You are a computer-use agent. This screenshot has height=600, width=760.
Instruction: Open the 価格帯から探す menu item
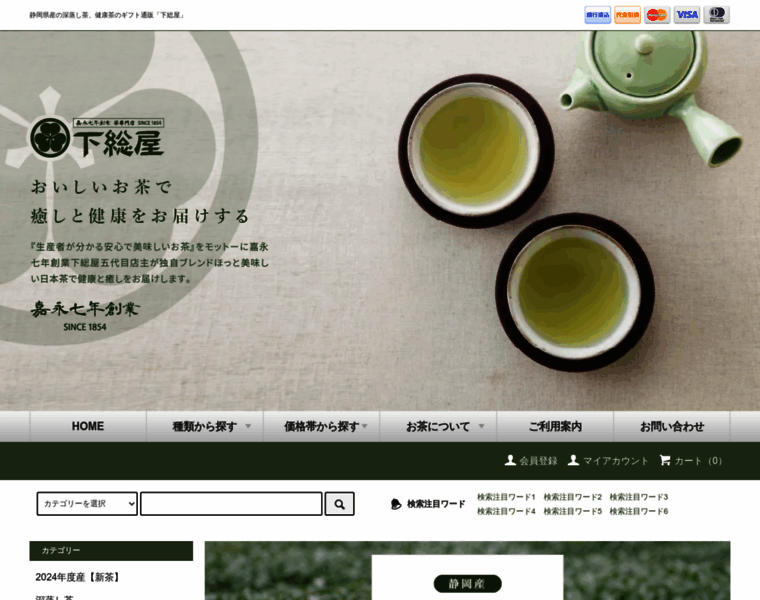321,426
